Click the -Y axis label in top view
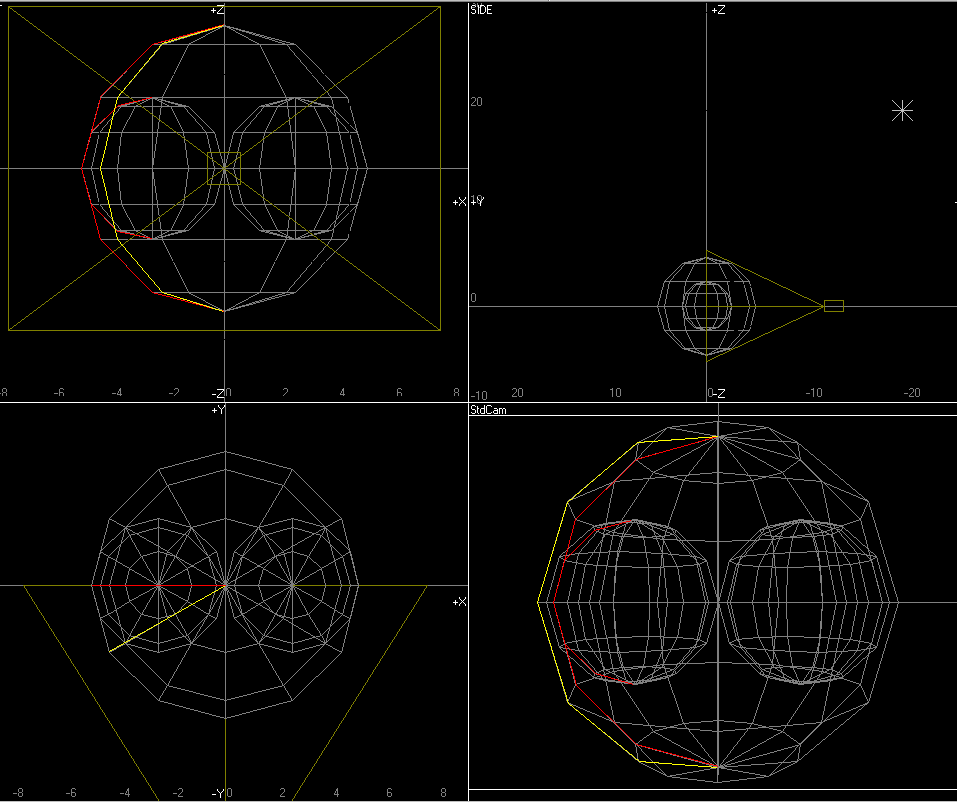The image size is (957, 803). pyautogui.click(x=217, y=794)
